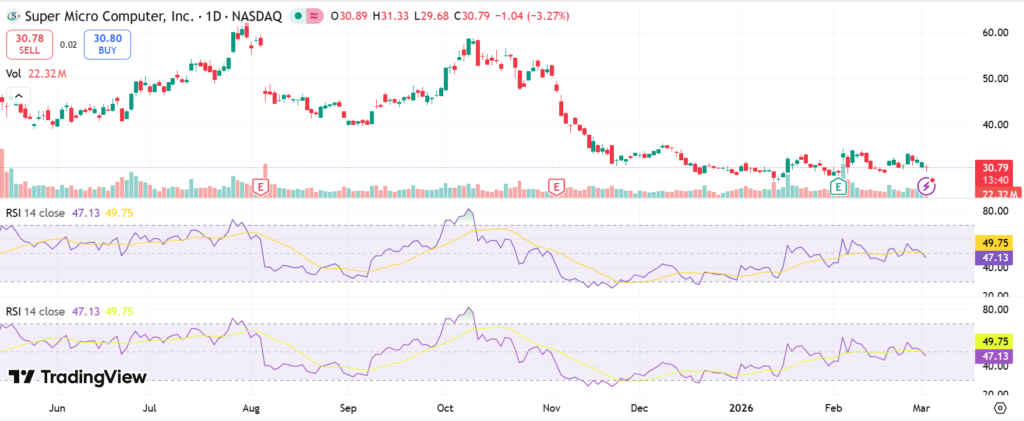Click the 22.32 M volume value in legend
Screen dimensions: 1024x421
point(46,74)
